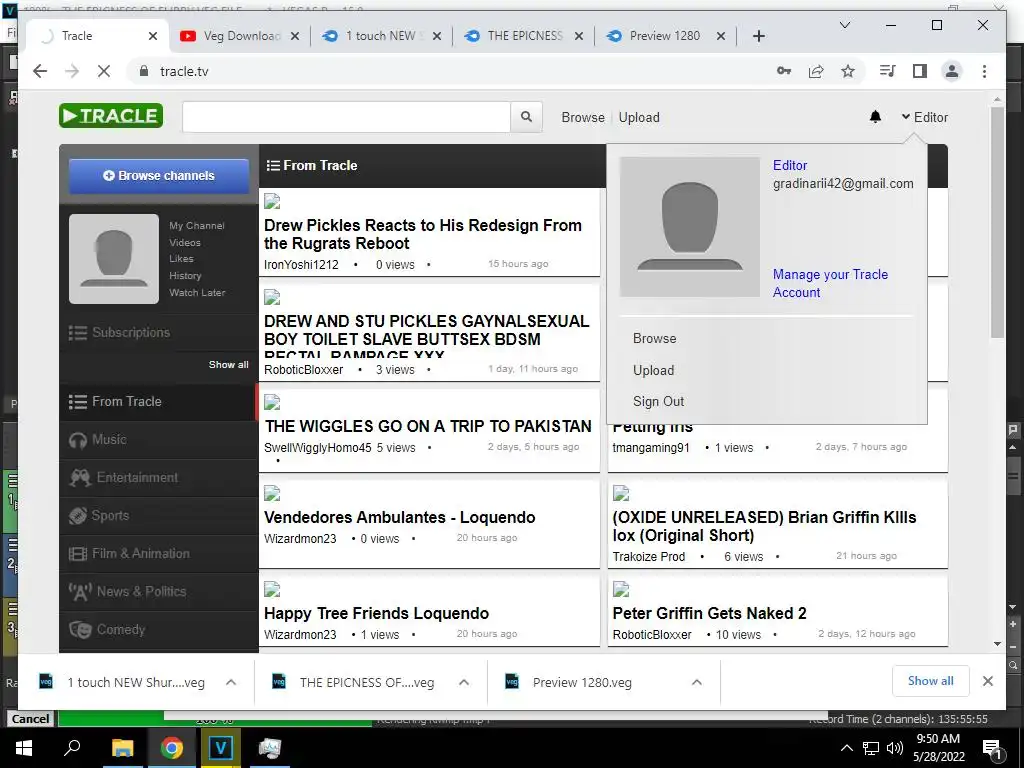Switch to Vegas Pro in taskbar
The image size is (1024, 768).
click(220, 748)
